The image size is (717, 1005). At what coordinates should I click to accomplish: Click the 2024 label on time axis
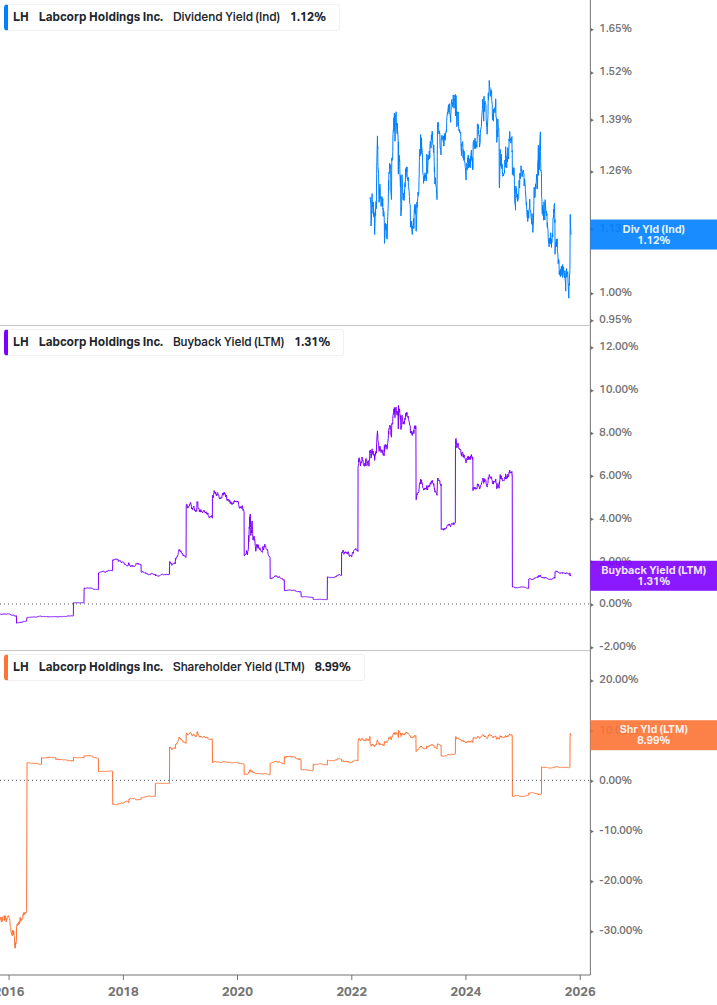tap(466, 992)
